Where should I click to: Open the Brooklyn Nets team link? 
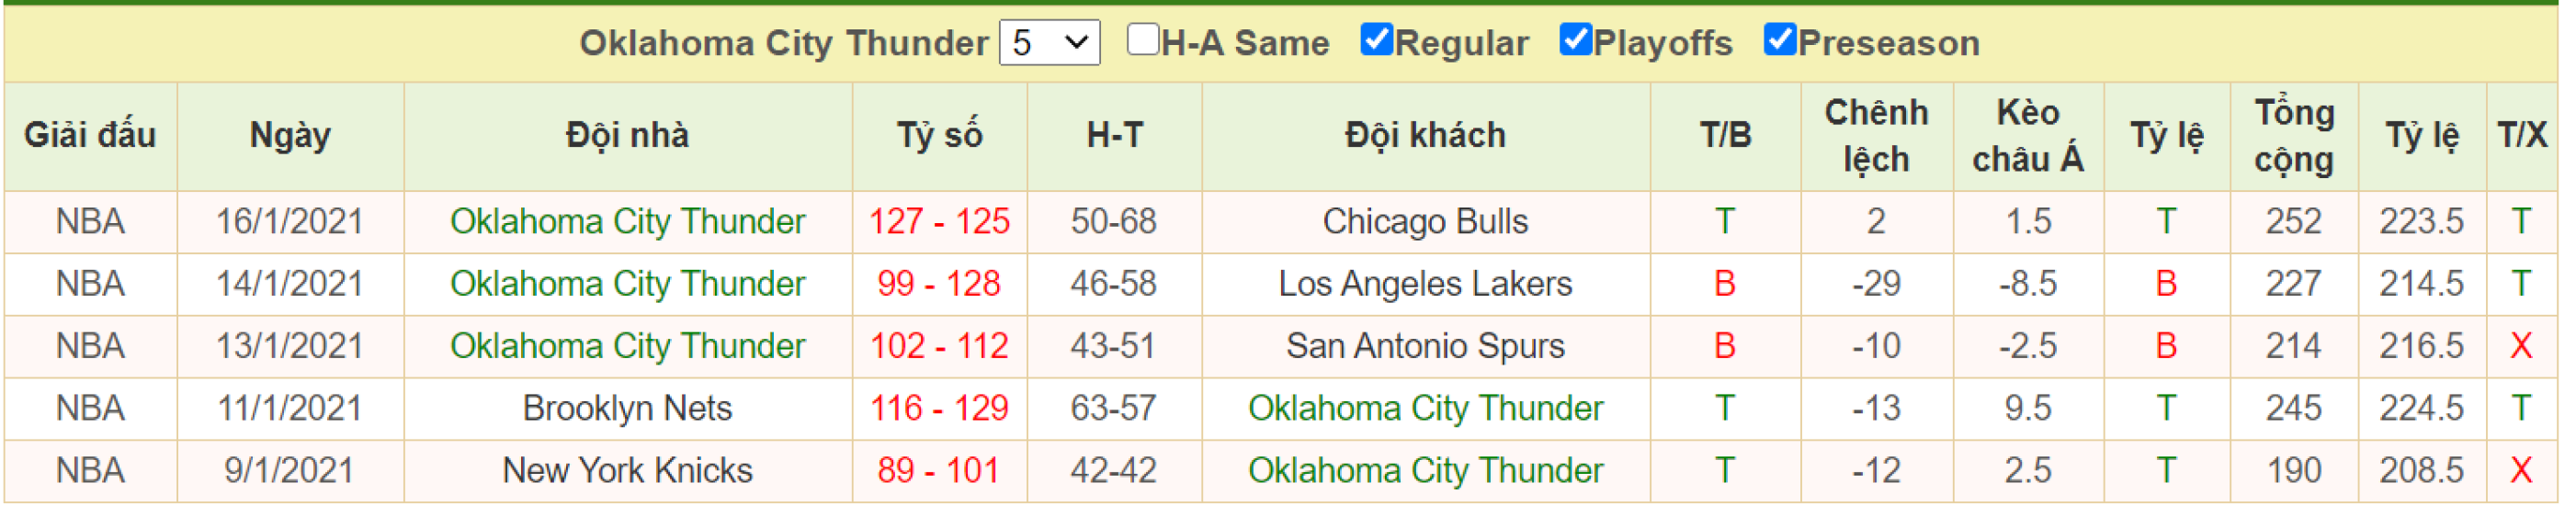pos(627,408)
